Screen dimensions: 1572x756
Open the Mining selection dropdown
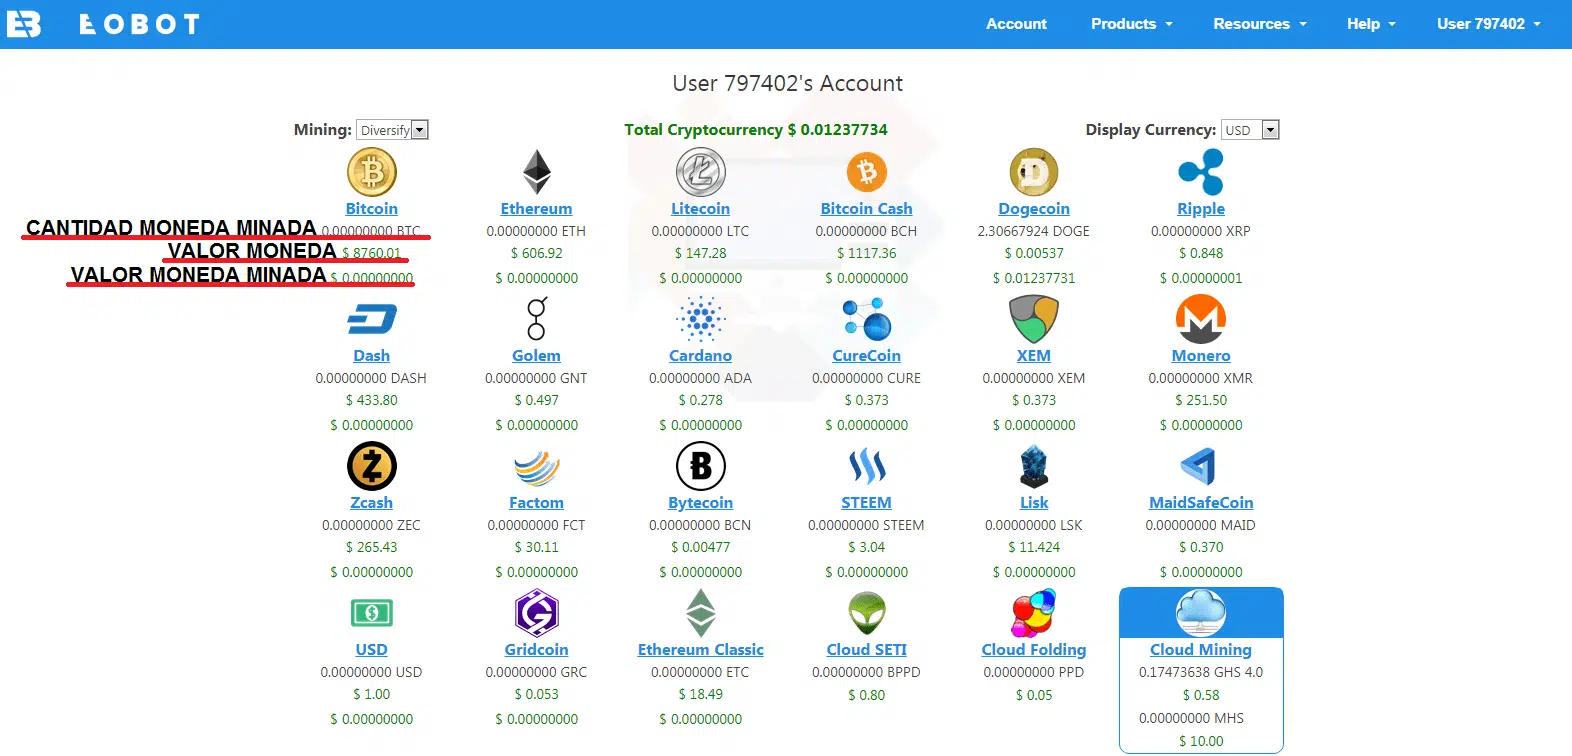pos(393,130)
